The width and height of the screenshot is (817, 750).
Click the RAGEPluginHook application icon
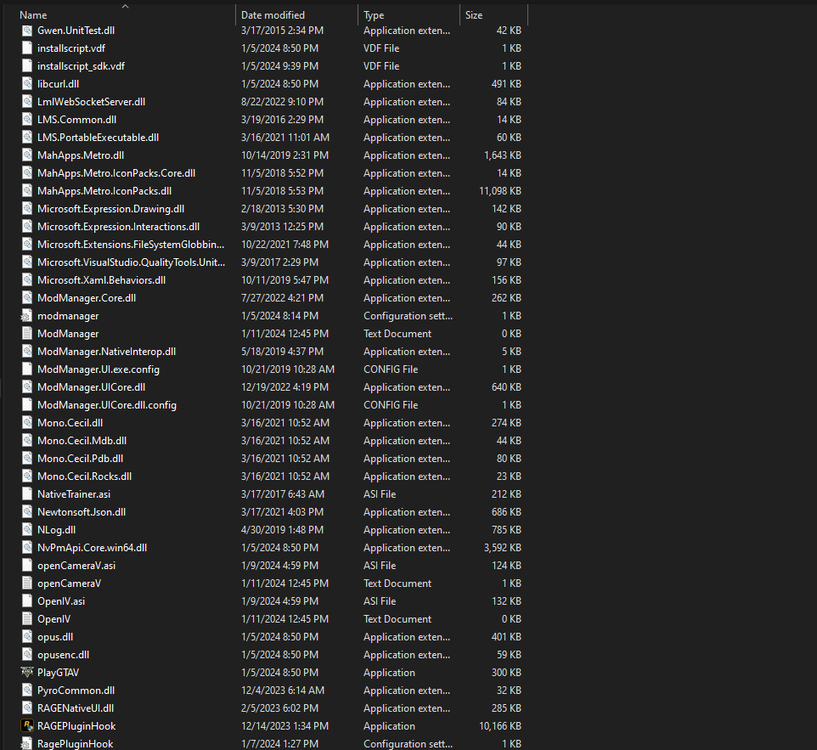[x=27, y=726]
